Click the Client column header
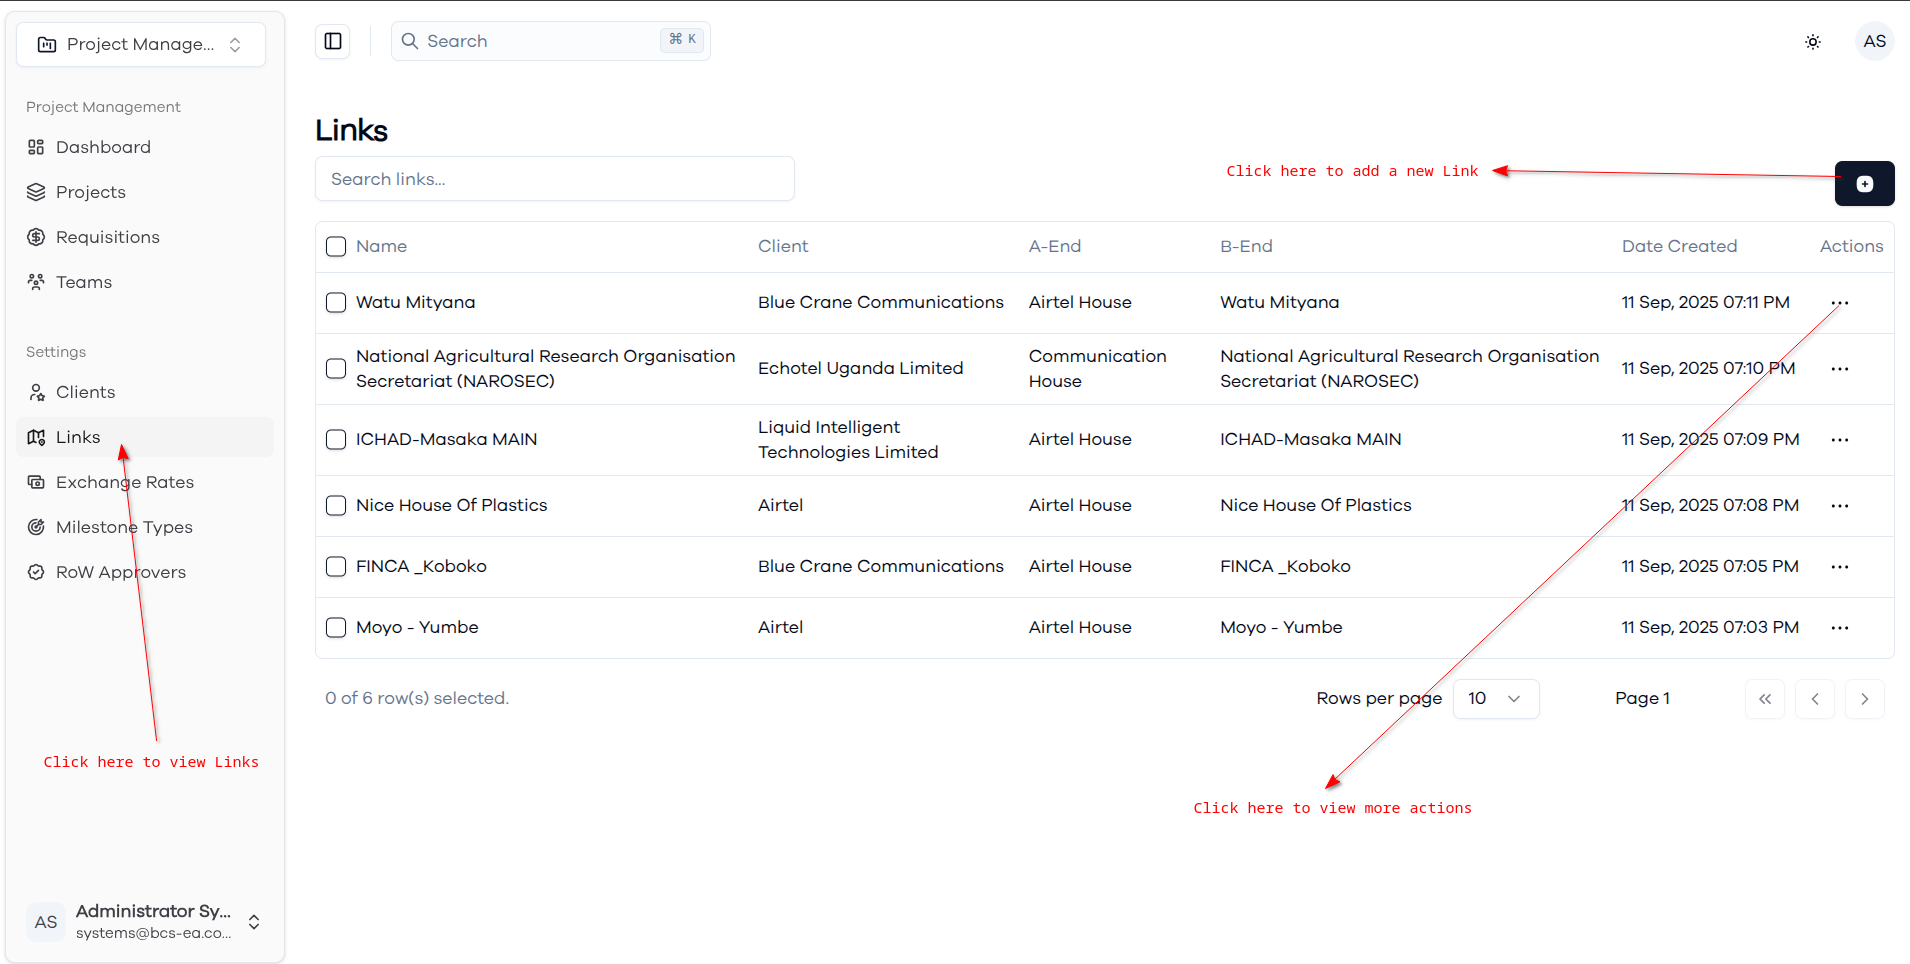Viewport: 1910px width, 964px height. tap(783, 246)
